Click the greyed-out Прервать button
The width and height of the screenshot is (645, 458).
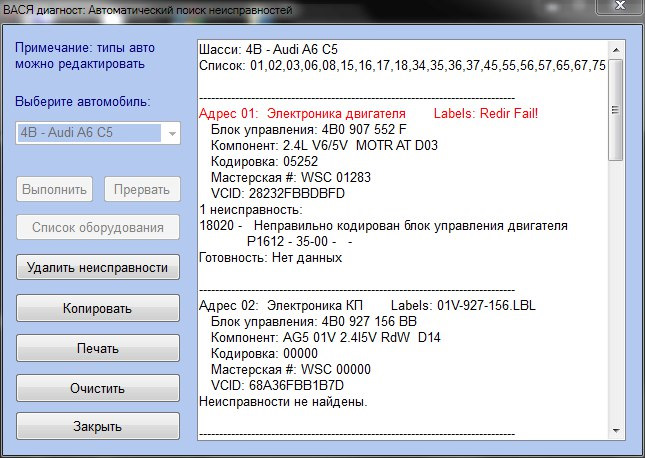(x=142, y=189)
